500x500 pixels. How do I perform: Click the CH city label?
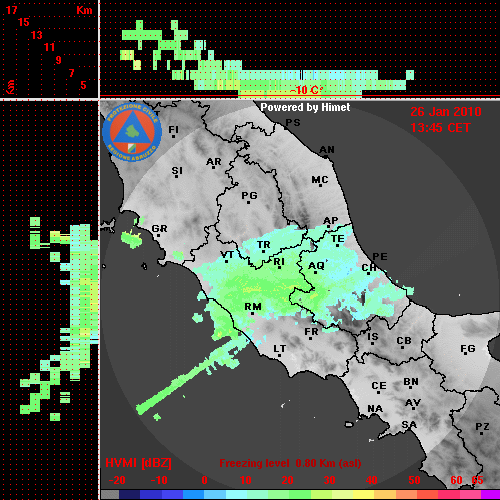coord(369,267)
